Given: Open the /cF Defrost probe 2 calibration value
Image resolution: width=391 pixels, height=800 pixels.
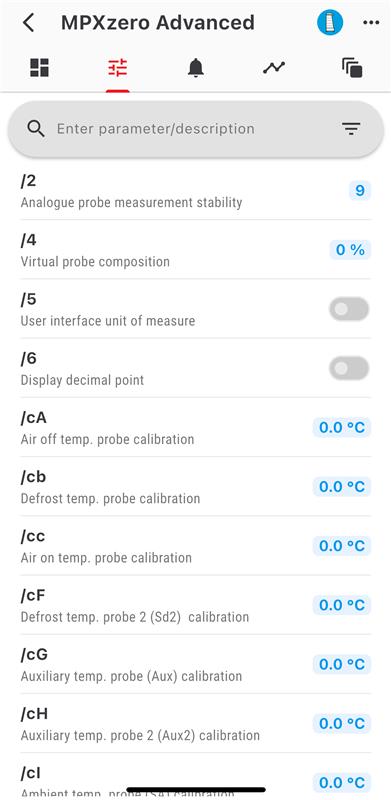Looking at the screenshot, I should 342,605.
